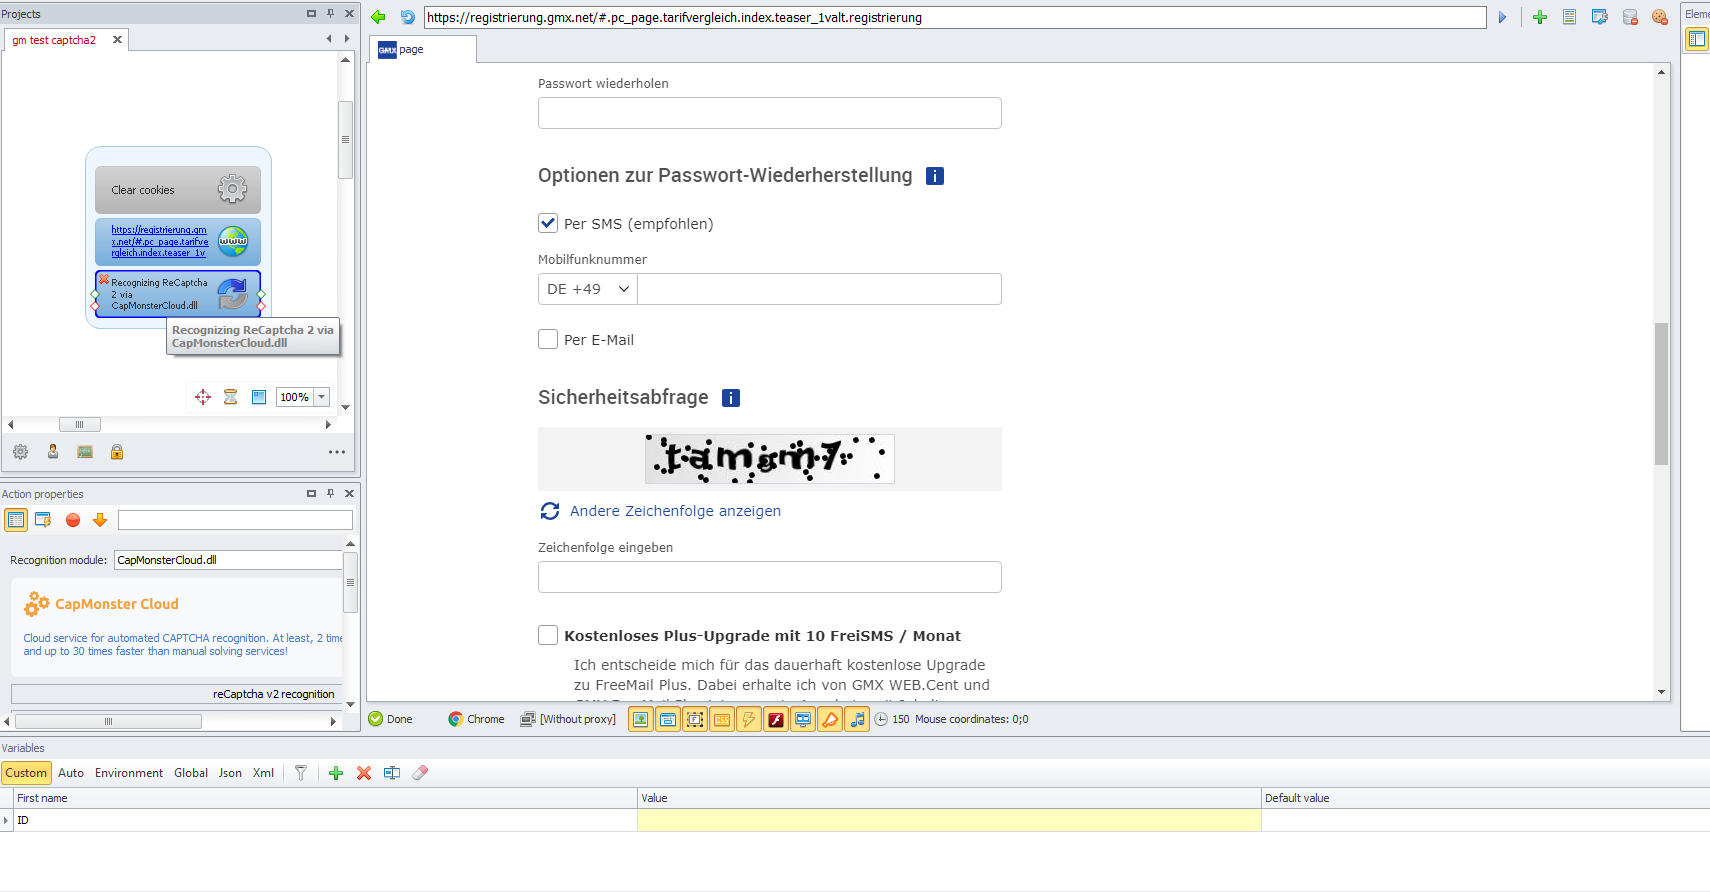Check the Per E-Mail checkbox
The image size is (1710, 892).
tap(548, 339)
